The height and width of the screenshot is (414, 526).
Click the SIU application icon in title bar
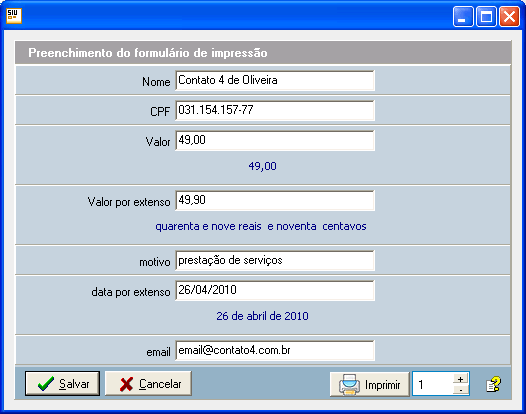pyautogui.click(x=14, y=16)
